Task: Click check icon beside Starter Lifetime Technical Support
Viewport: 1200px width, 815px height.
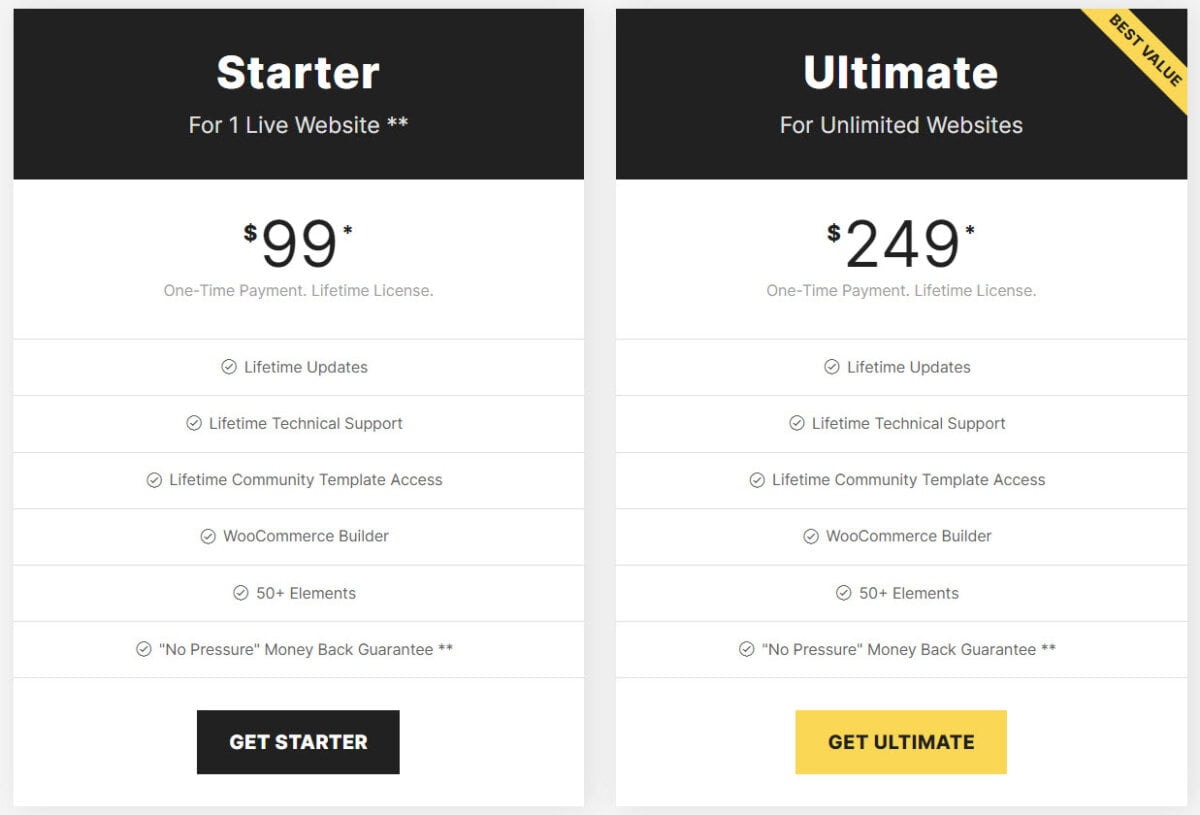Action: pyautogui.click(x=194, y=423)
